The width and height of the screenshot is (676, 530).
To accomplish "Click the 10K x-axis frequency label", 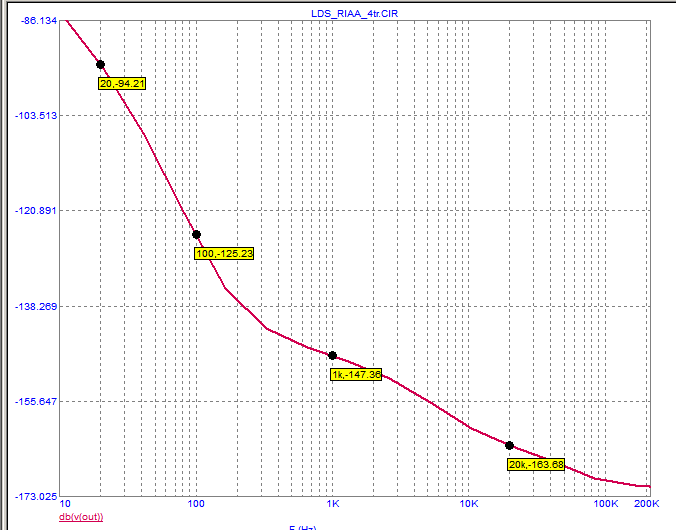I will point(469,504).
